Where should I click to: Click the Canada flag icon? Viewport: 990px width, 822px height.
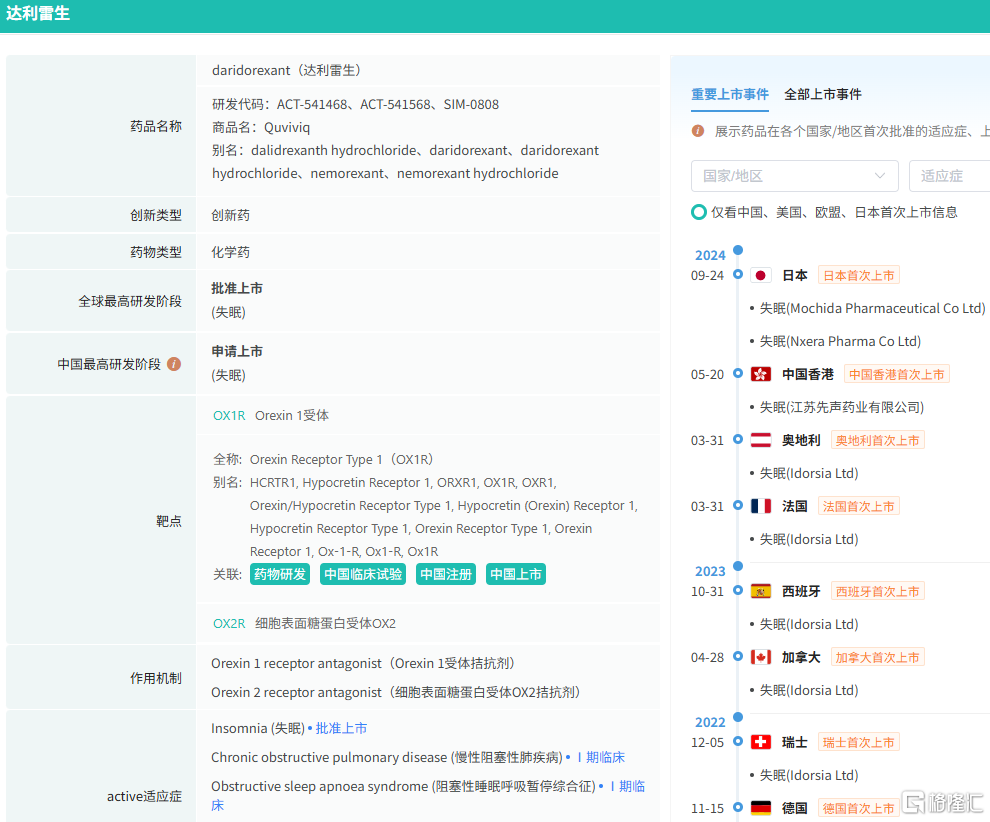click(760, 657)
